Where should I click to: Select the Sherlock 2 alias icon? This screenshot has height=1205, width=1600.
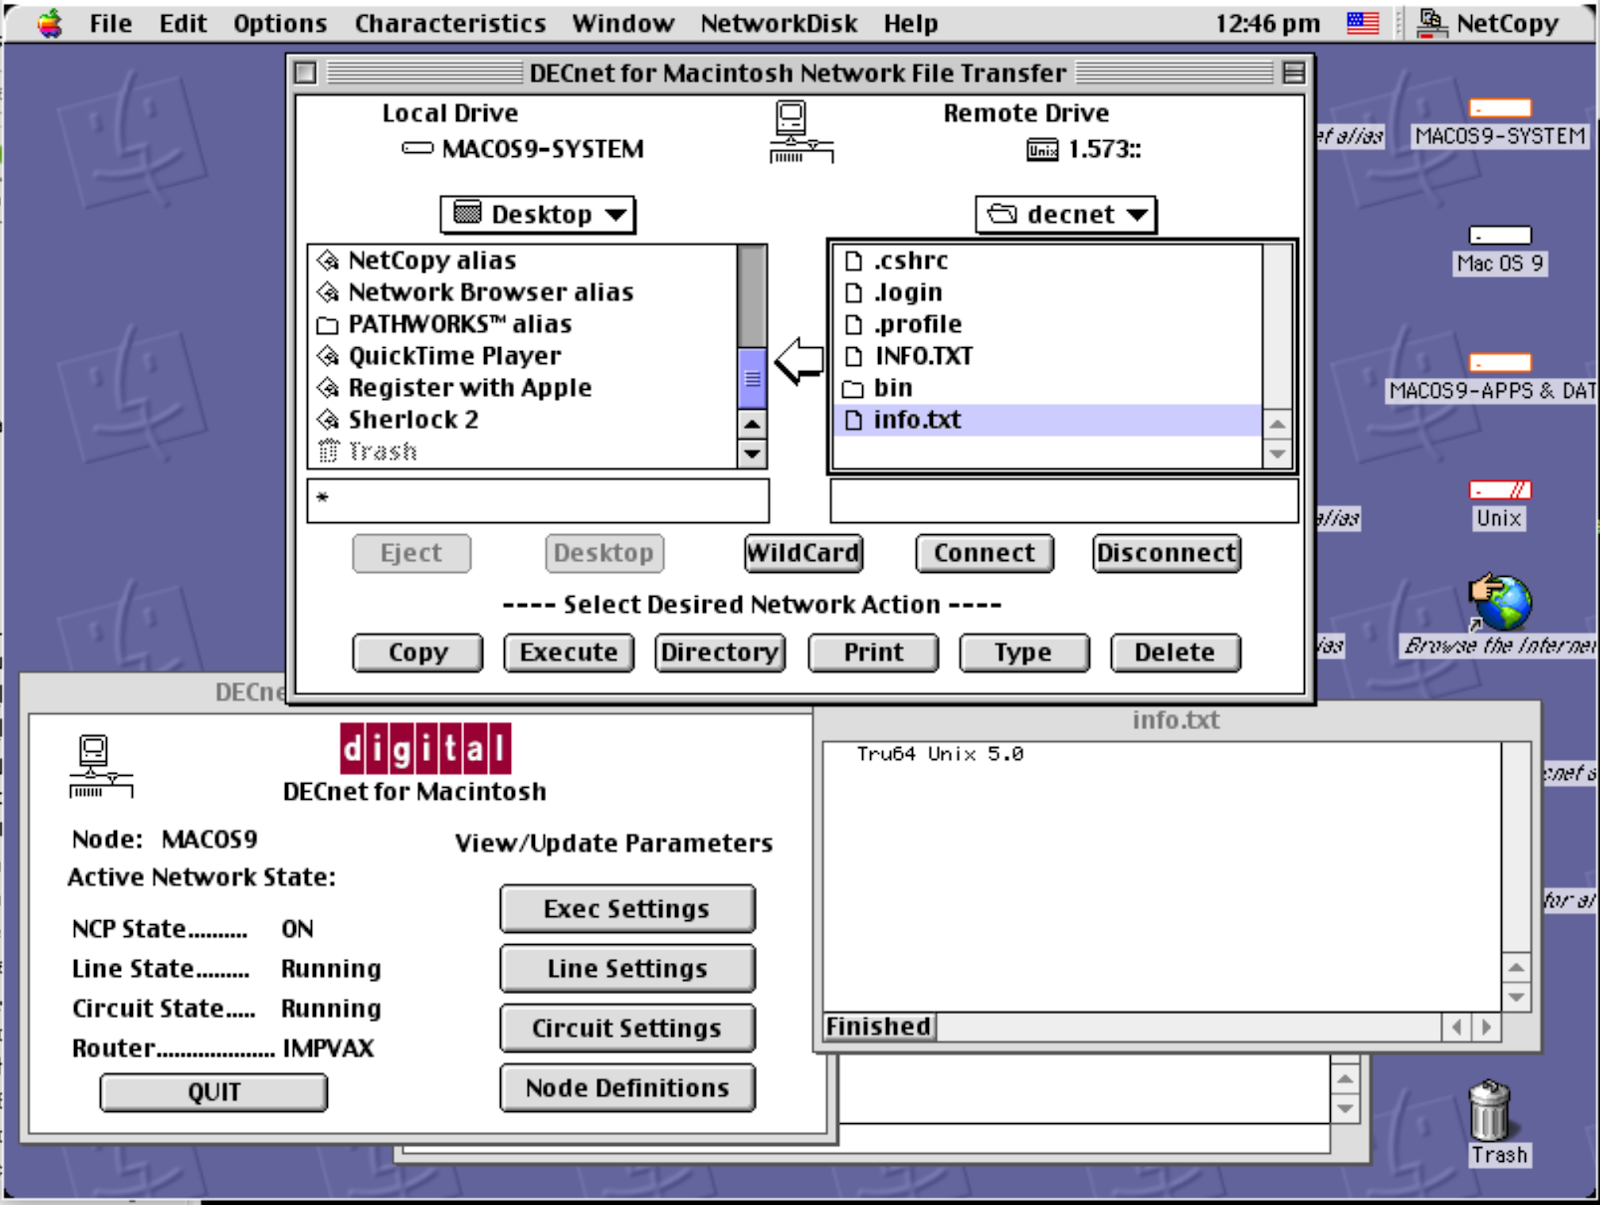click(328, 420)
